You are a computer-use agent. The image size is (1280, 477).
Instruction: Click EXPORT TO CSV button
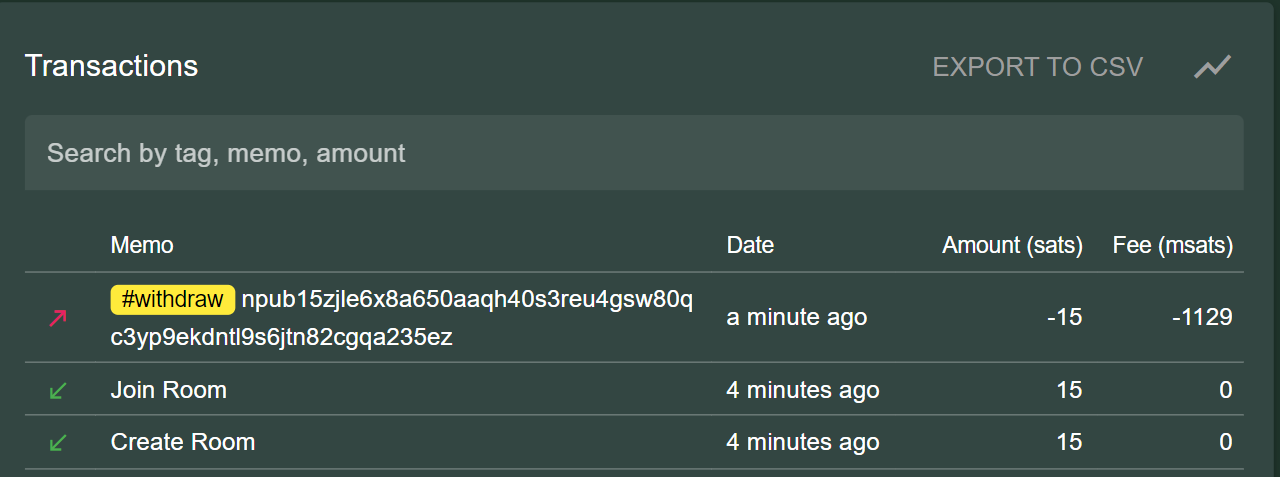click(x=1037, y=67)
